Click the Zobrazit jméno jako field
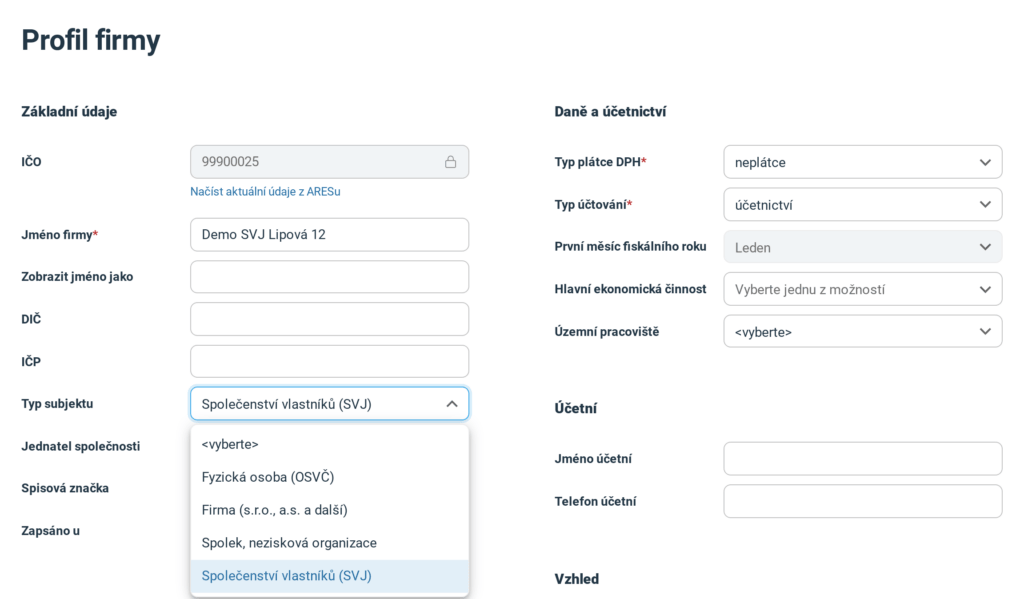Screen dimensions: 1024x599 pos(329,277)
